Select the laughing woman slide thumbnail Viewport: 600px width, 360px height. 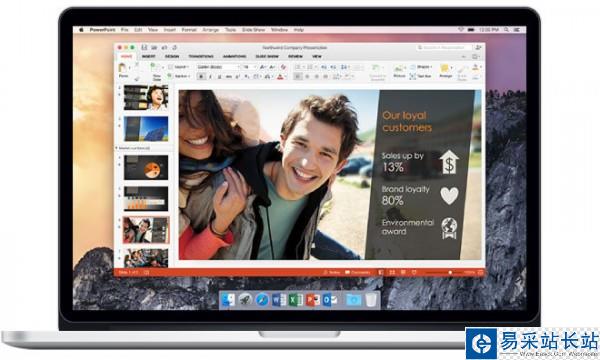[x=146, y=98]
